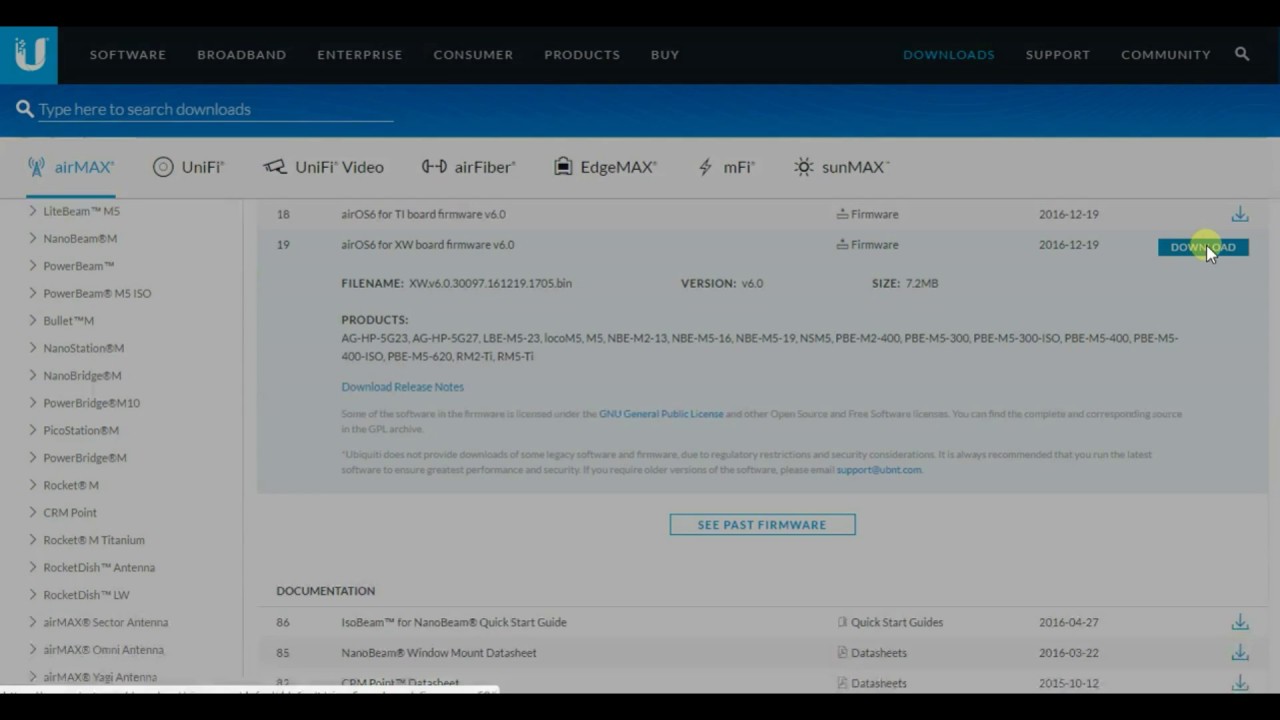The width and height of the screenshot is (1280, 720).
Task: Click IsoBeam for NanoBeam Quick Start Guide title
Action: pyautogui.click(x=454, y=622)
